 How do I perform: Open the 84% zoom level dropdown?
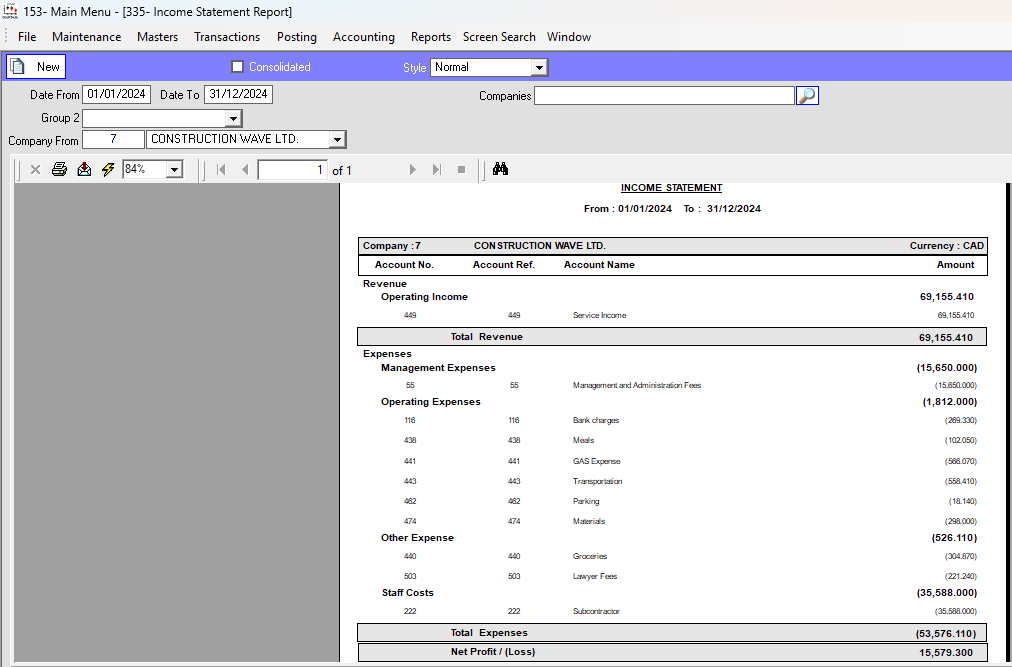click(x=174, y=170)
